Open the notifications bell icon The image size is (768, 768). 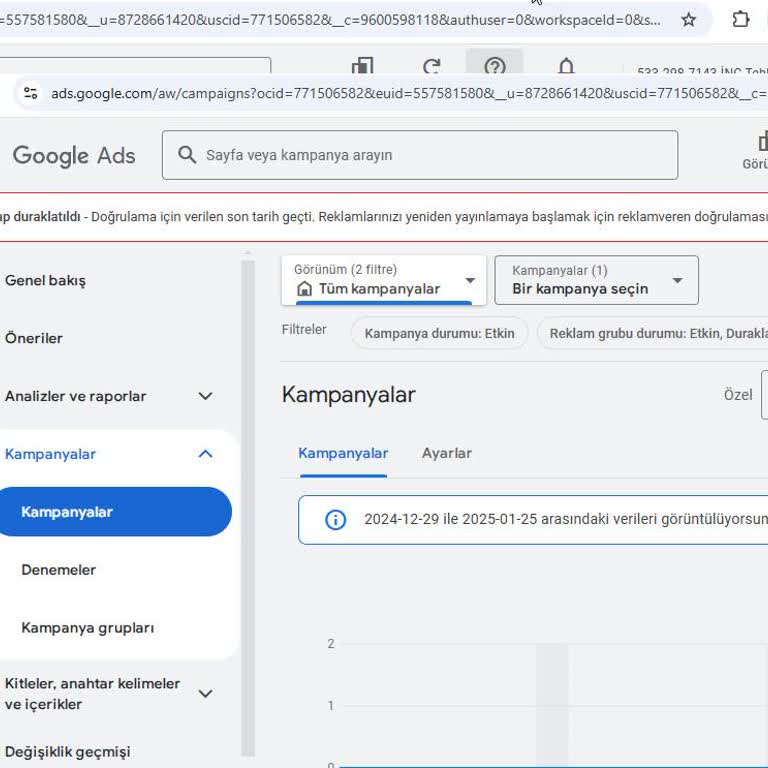(566, 65)
